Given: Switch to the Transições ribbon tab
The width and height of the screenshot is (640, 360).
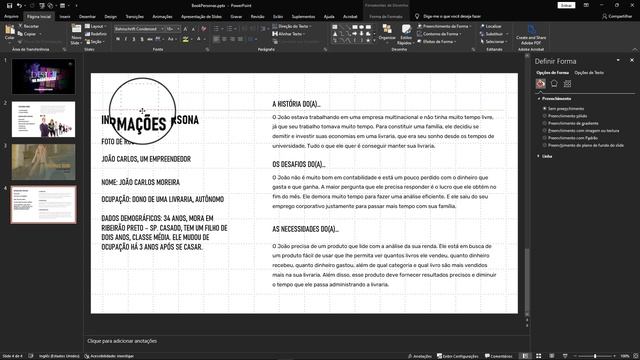Looking at the screenshot, I should (x=135, y=17).
